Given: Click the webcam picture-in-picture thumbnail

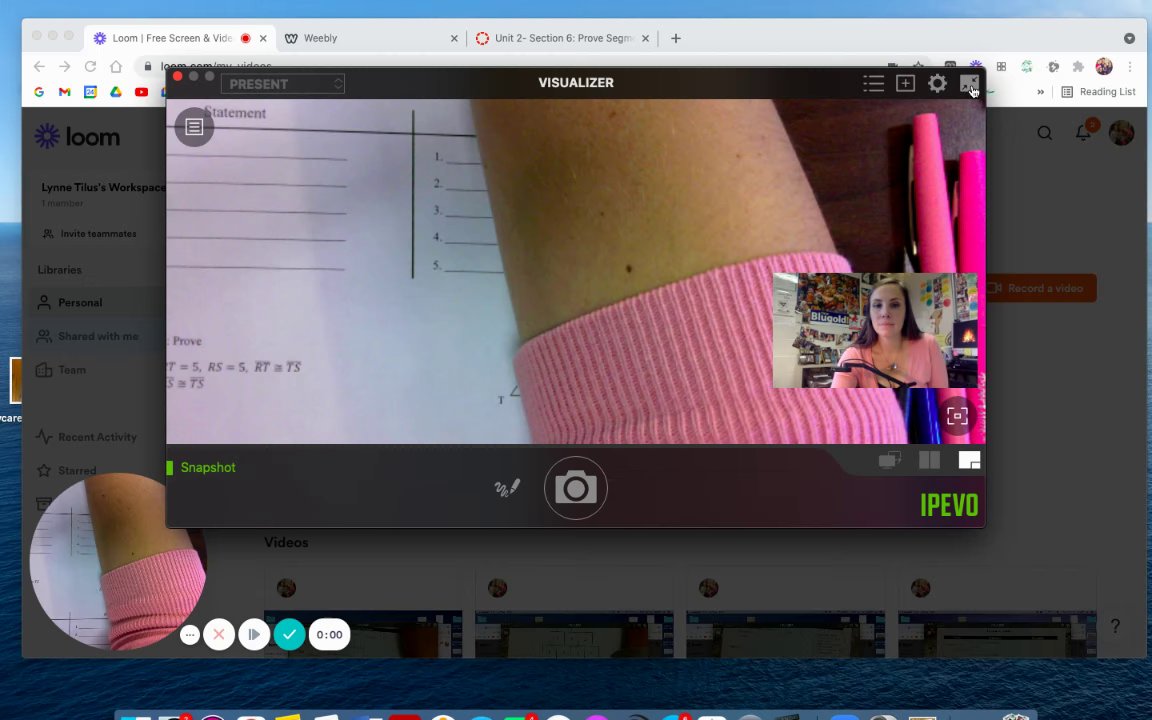Looking at the screenshot, I should (x=875, y=330).
